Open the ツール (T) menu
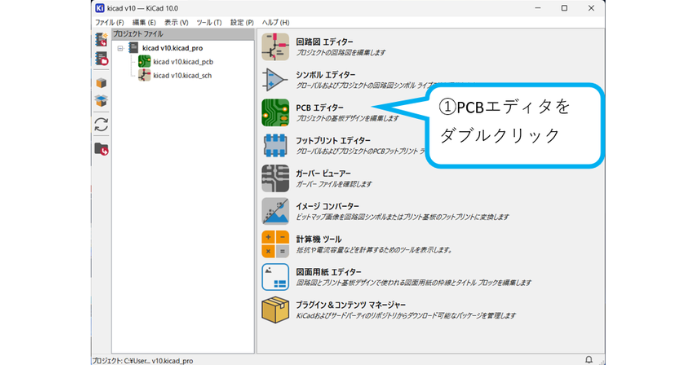The width and height of the screenshot is (698, 365). click(x=209, y=22)
